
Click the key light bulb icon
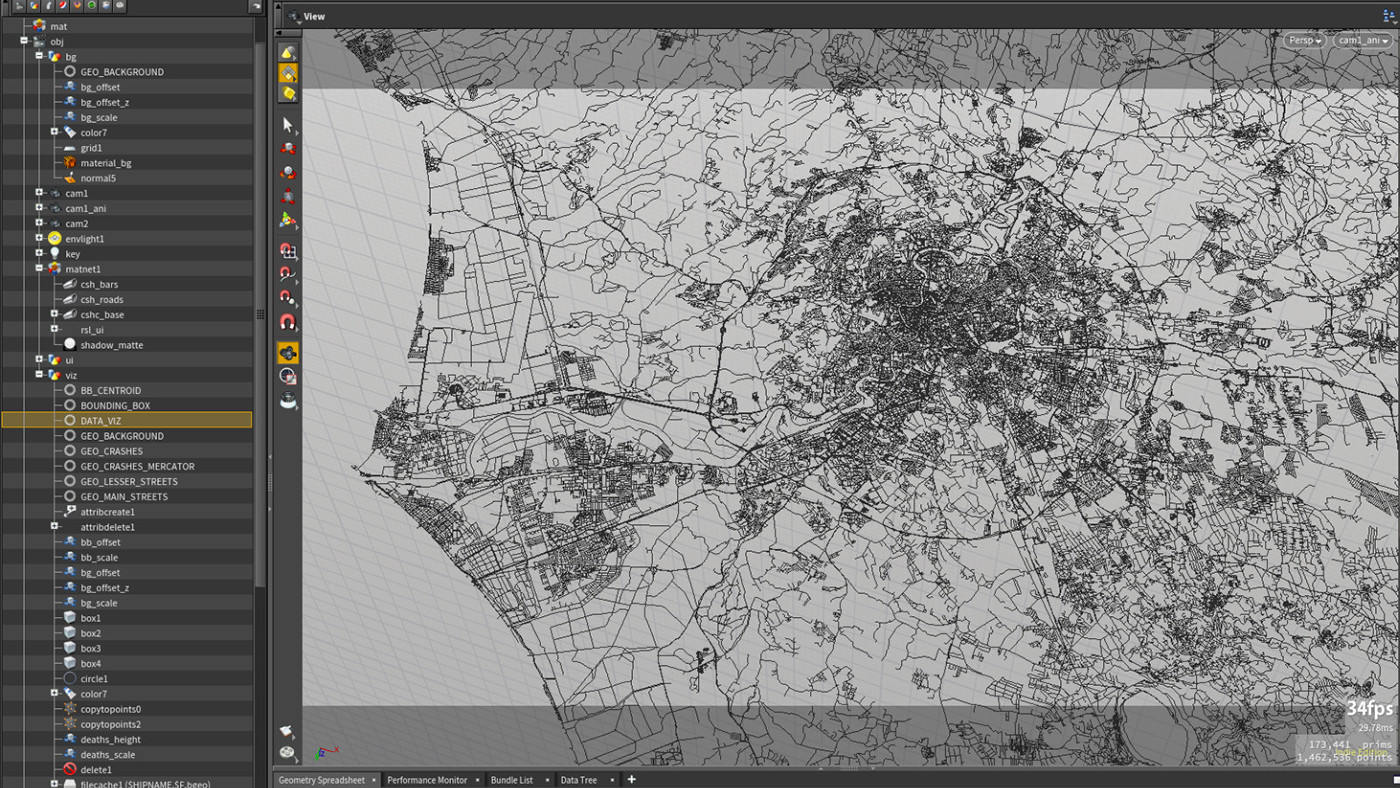[55, 253]
